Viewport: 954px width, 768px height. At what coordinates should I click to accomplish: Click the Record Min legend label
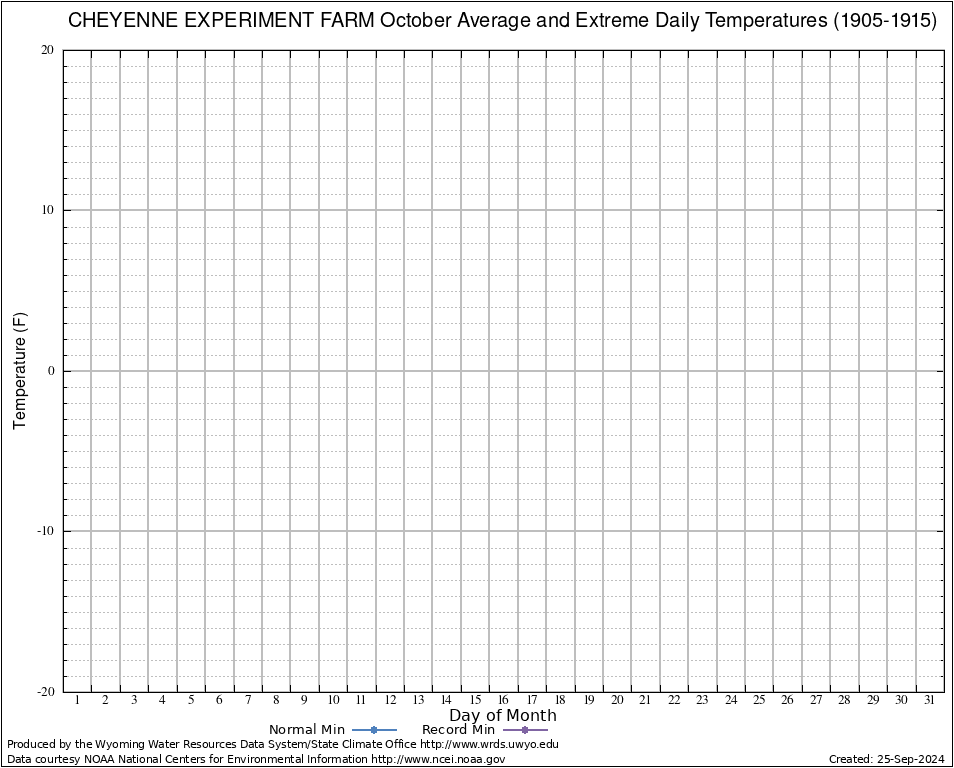click(x=458, y=729)
